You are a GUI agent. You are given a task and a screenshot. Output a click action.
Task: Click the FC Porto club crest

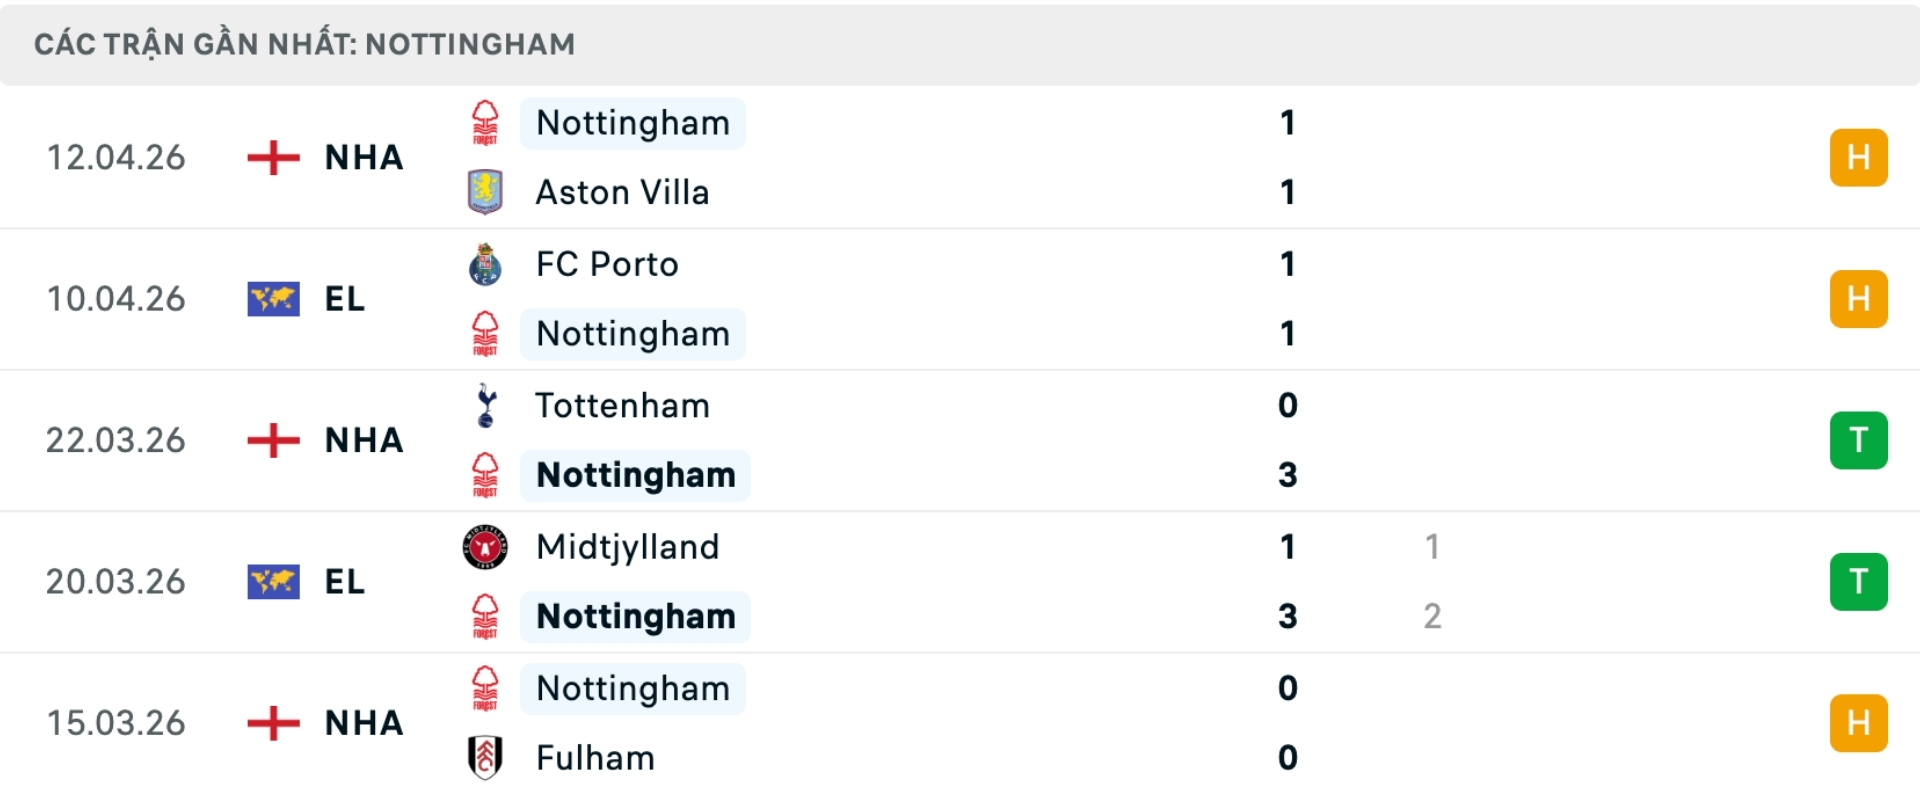(x=485, y=264)
